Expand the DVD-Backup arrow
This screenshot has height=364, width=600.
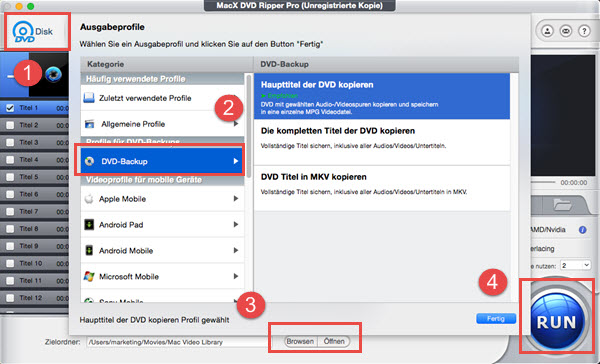pyautogui.click(x=236, y=161)
